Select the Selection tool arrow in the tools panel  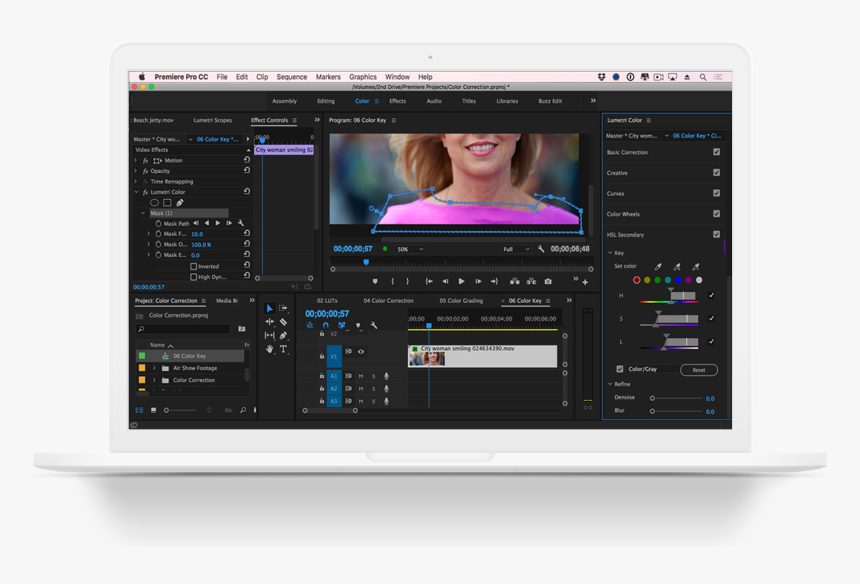(x=270, y=308)
